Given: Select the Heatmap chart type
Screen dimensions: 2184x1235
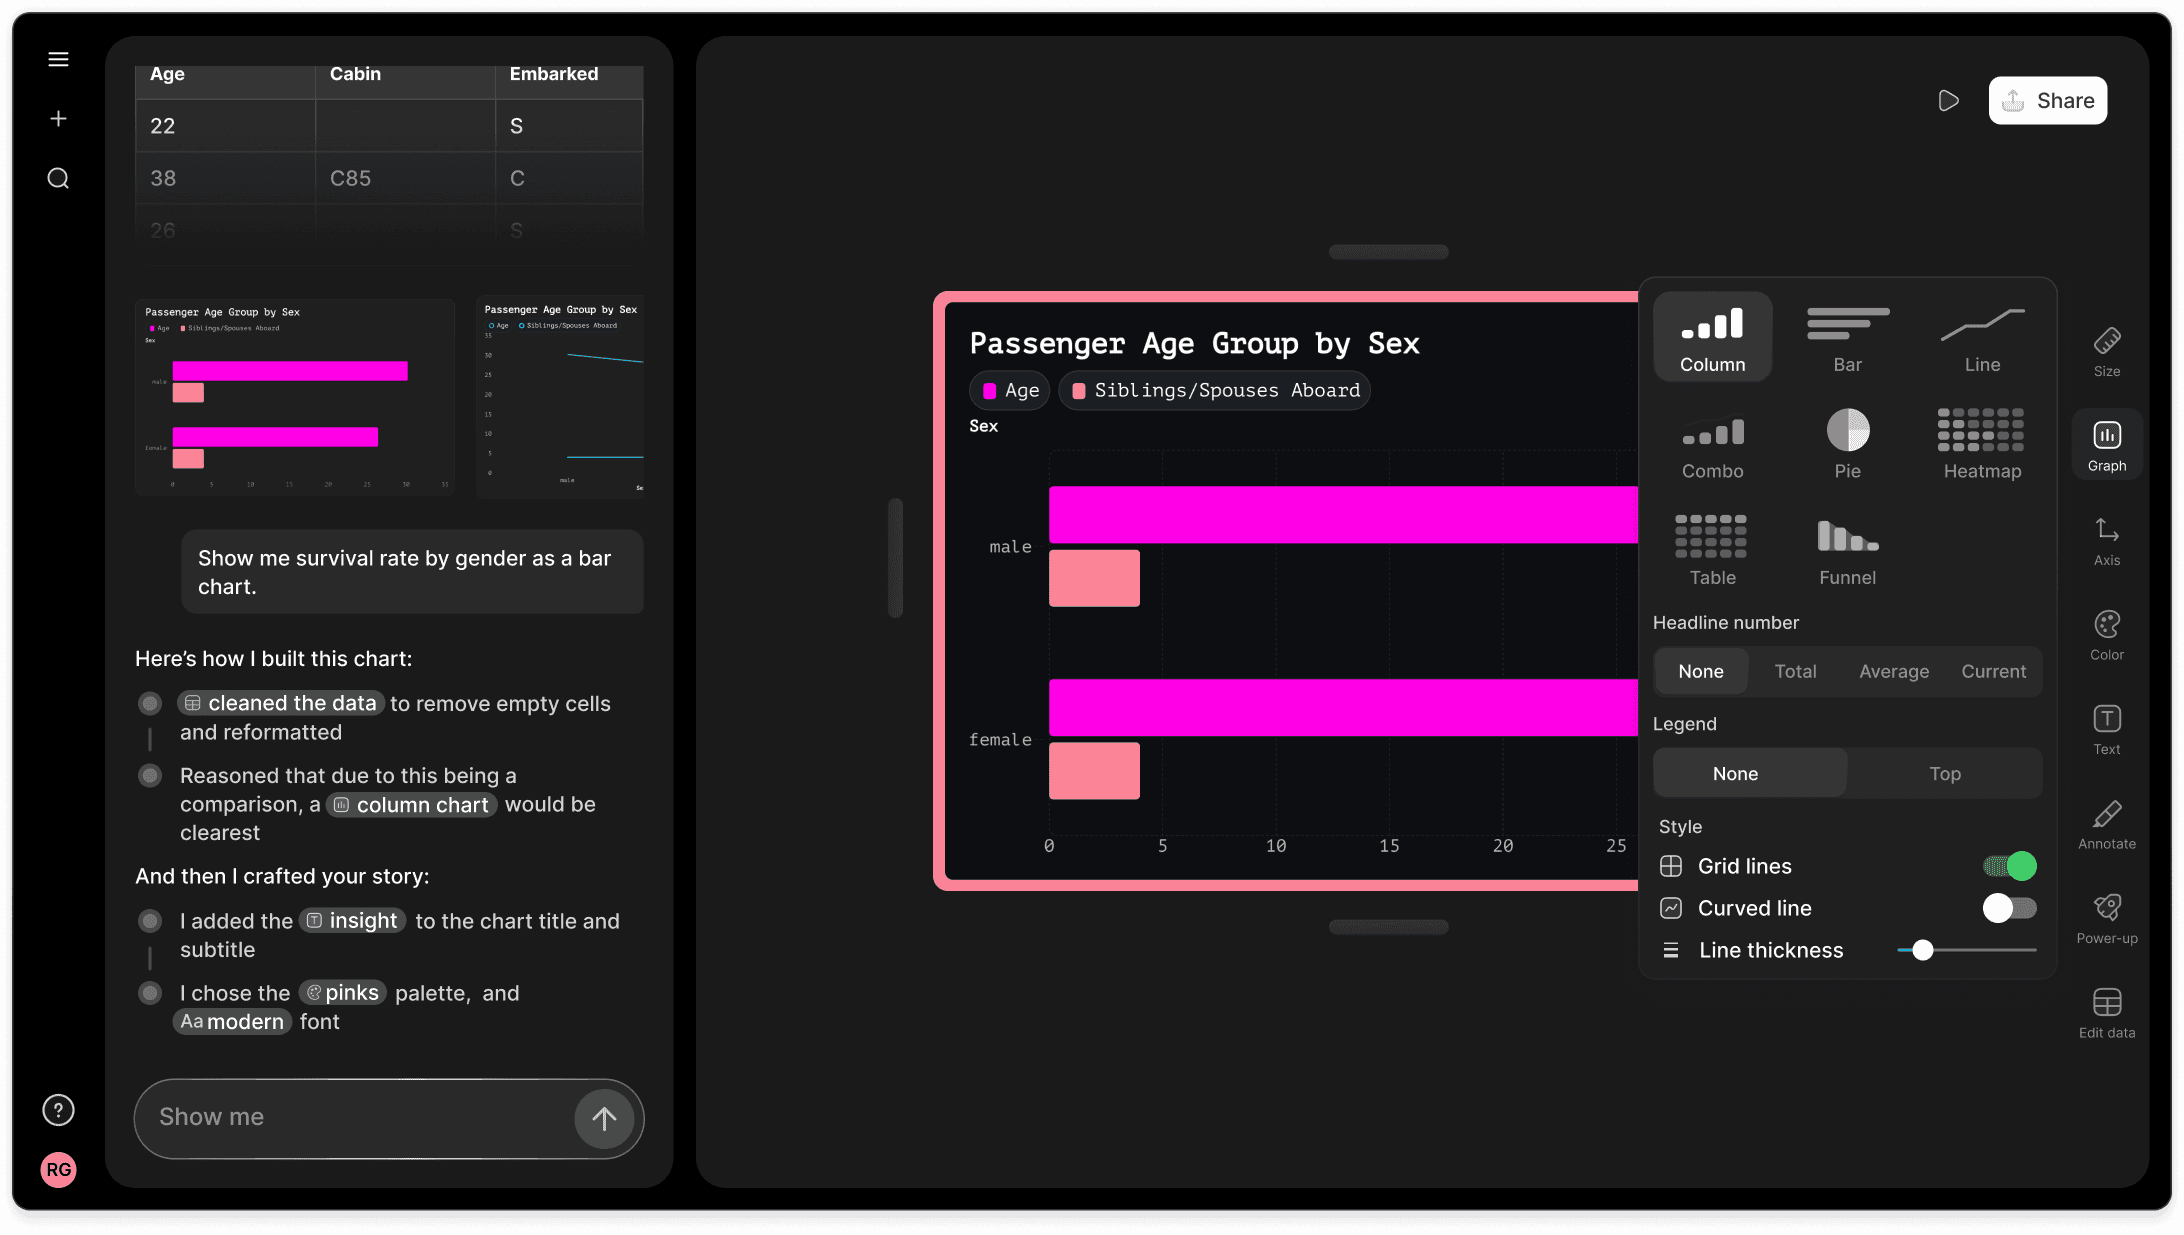Looking at the screenshot, I should (1982, 443).
